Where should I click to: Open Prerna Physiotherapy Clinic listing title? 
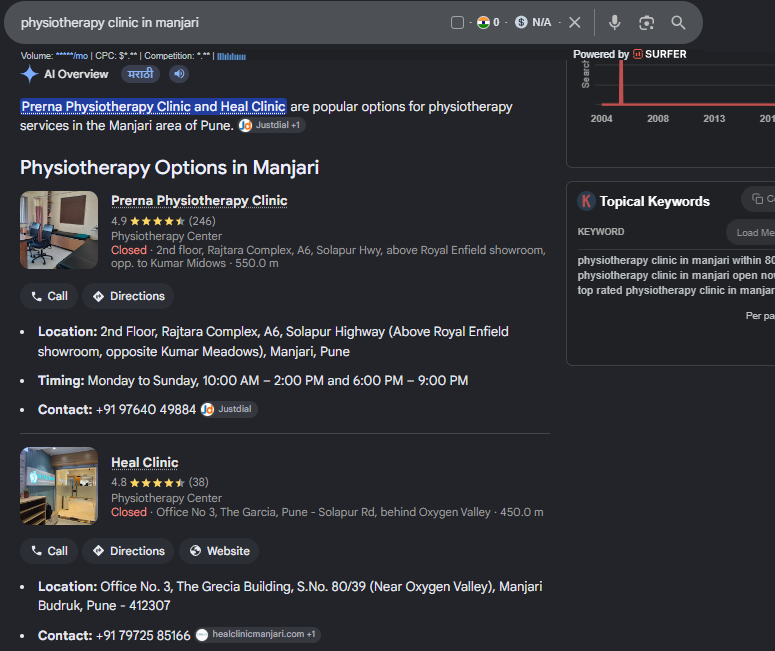(x=199, y=201)
